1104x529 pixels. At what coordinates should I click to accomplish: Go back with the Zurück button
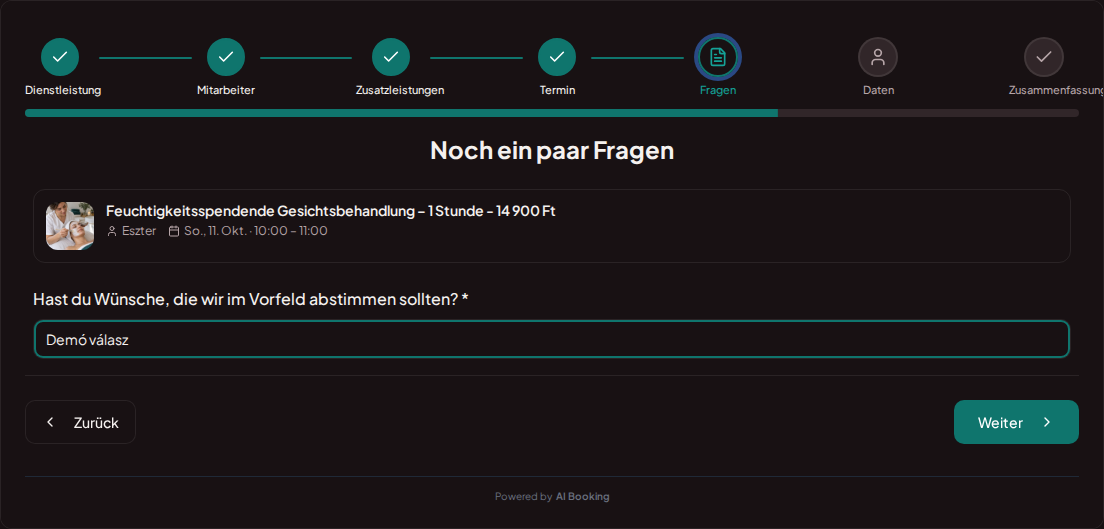coord(80,422)
